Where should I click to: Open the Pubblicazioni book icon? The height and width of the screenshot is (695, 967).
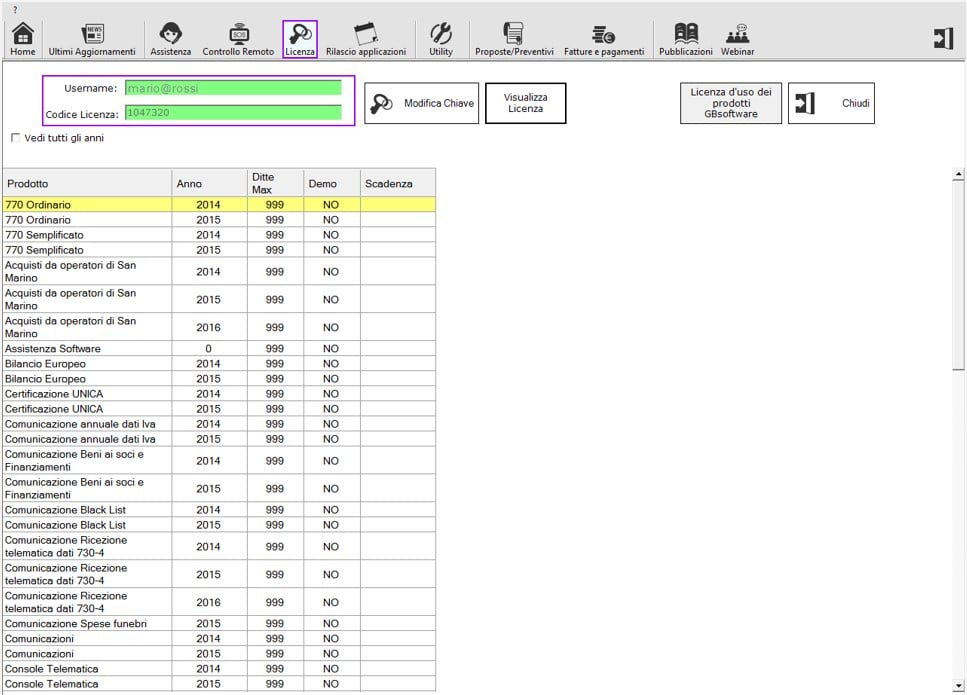pyautogui.click(x=686, y=39)
